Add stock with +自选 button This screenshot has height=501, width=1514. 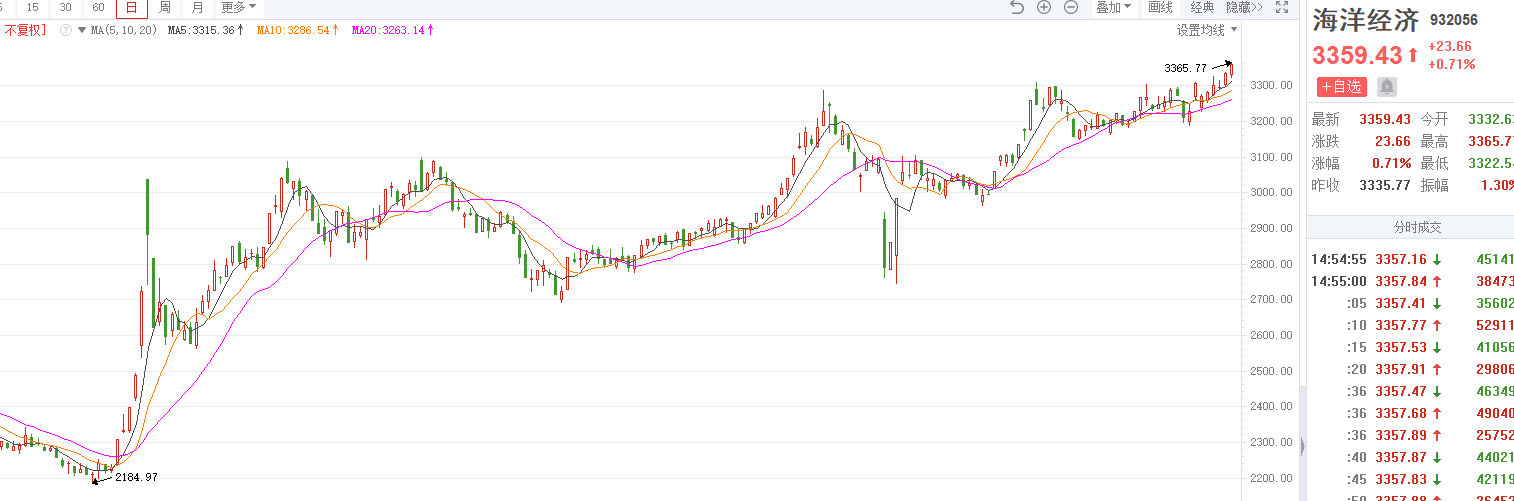[1341, 87]
